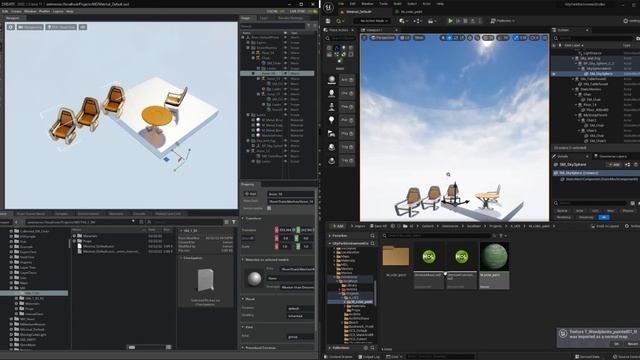Click Import in Unreal Content Browser

(x=358, y=226)
